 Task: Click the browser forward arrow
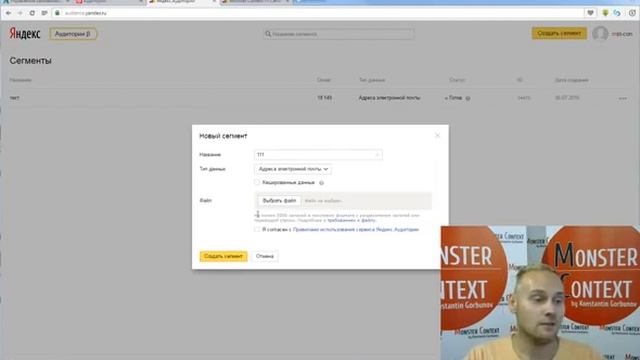(20, 13)
